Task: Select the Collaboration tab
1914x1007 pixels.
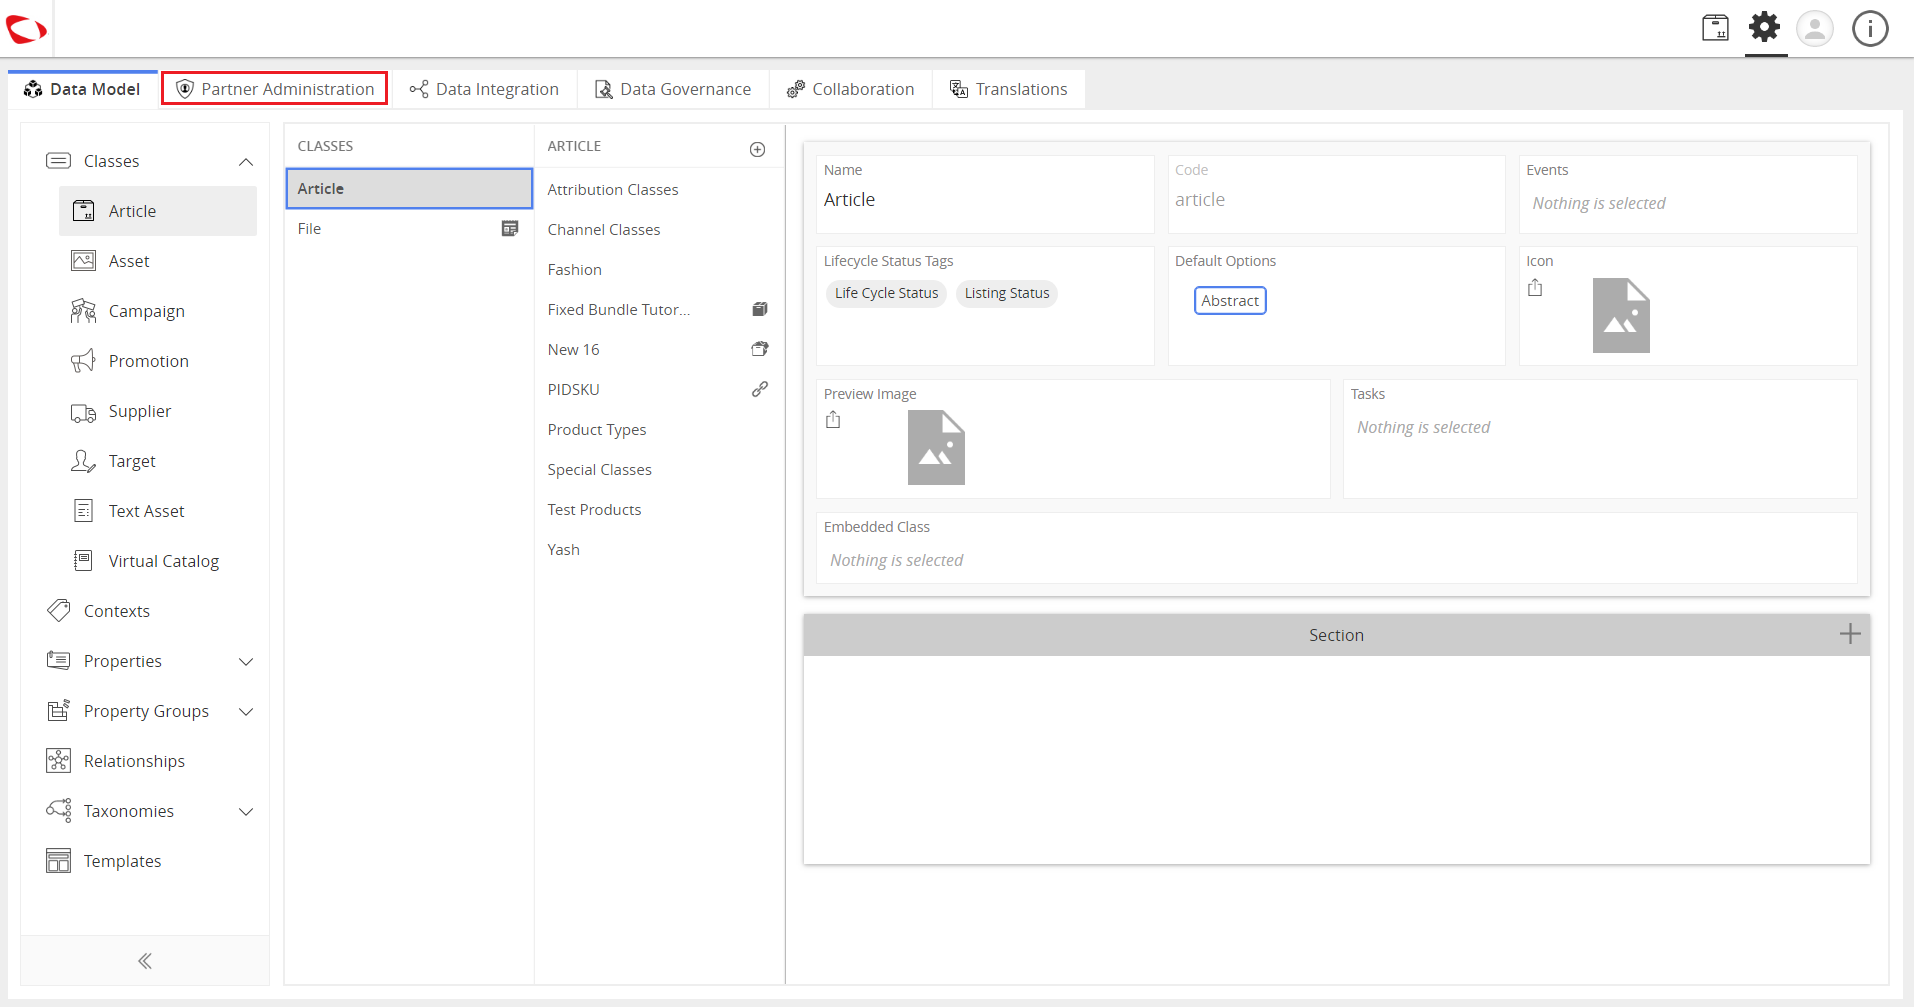Action: pyautogui.click(x=851, y=89)
